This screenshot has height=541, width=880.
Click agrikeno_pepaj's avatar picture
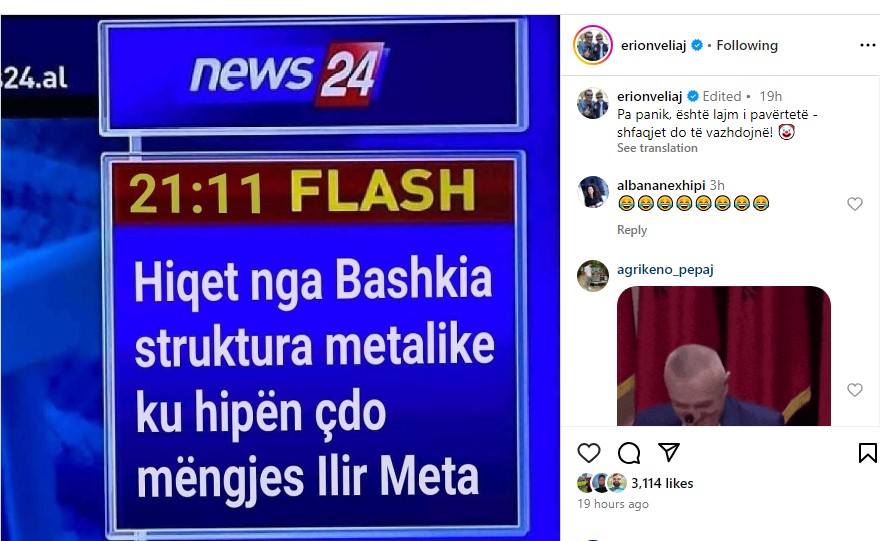pos(593,276)
